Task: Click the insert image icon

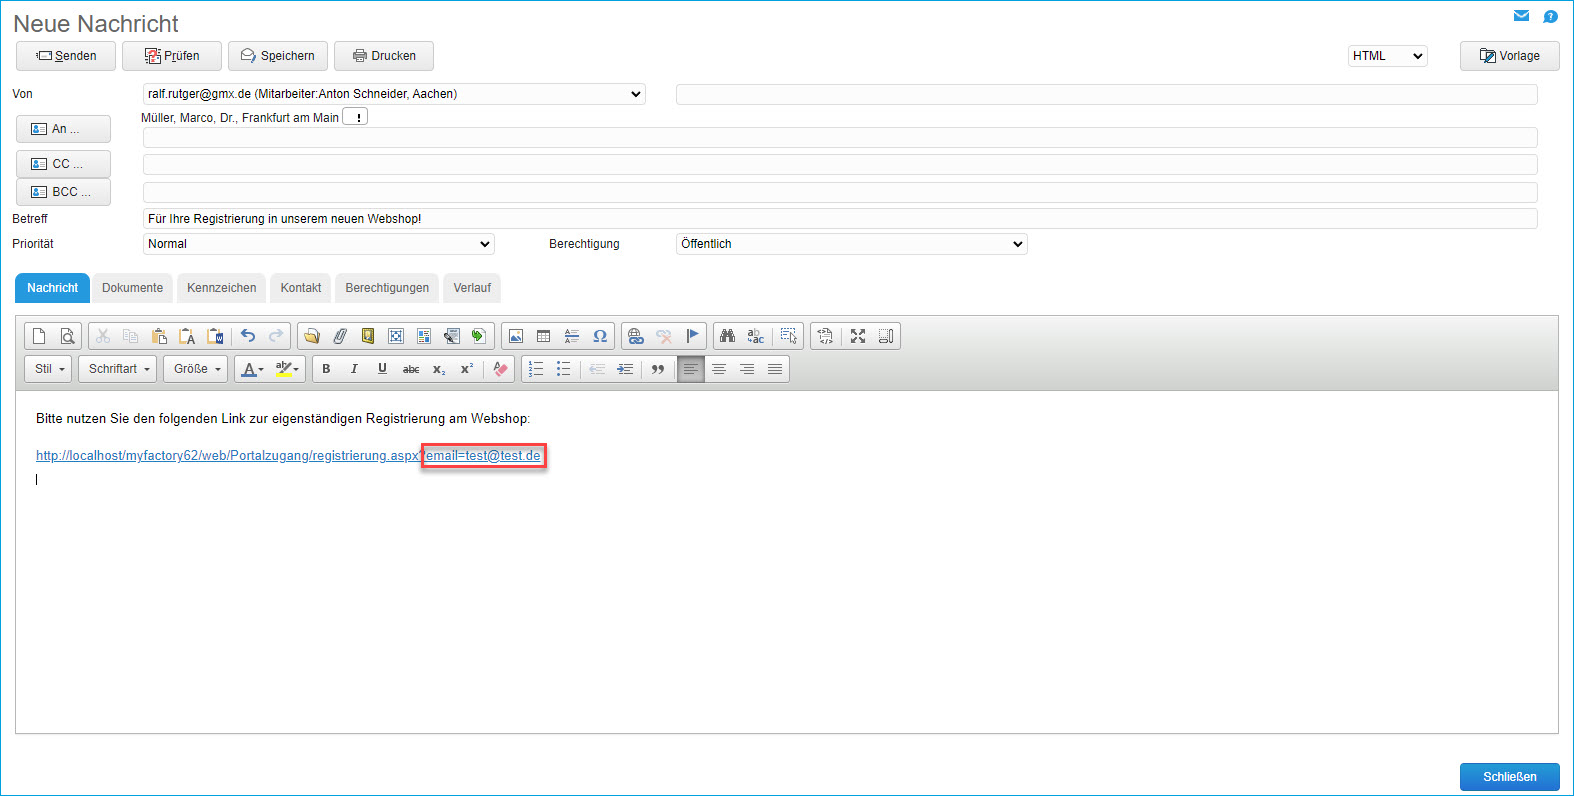Action: 516,336
